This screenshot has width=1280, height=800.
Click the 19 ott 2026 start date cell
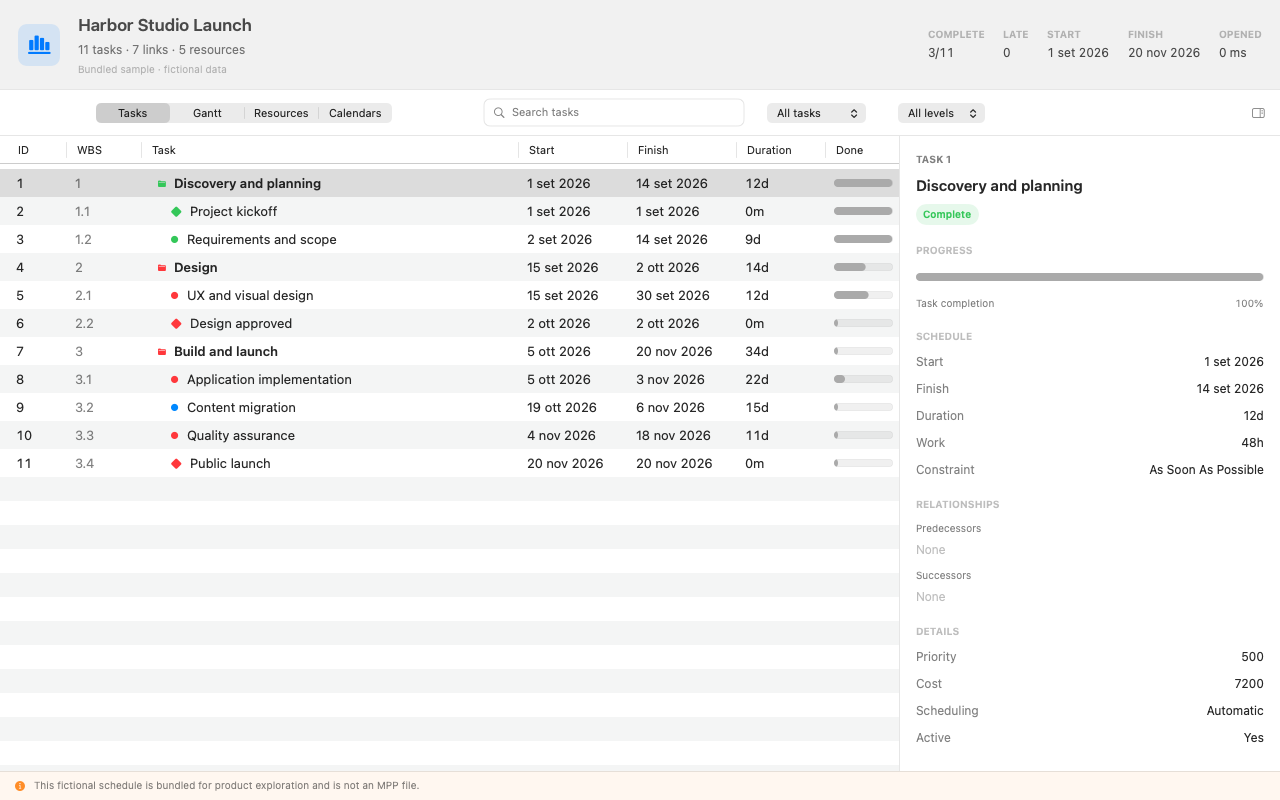pos(562,408)
